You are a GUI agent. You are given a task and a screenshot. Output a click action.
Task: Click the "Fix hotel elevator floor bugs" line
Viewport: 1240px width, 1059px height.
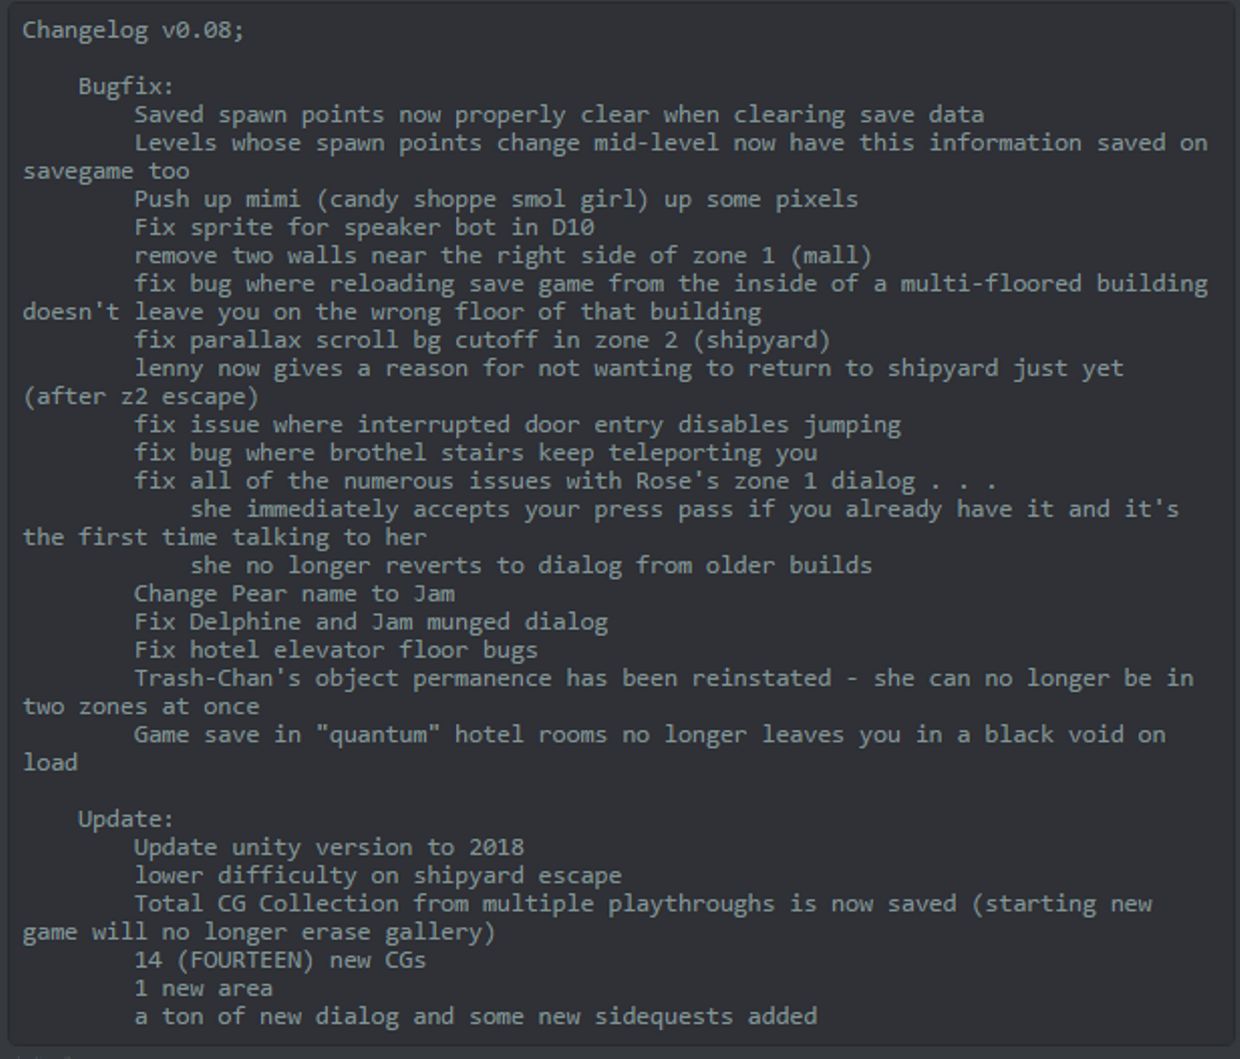[335, 650]
